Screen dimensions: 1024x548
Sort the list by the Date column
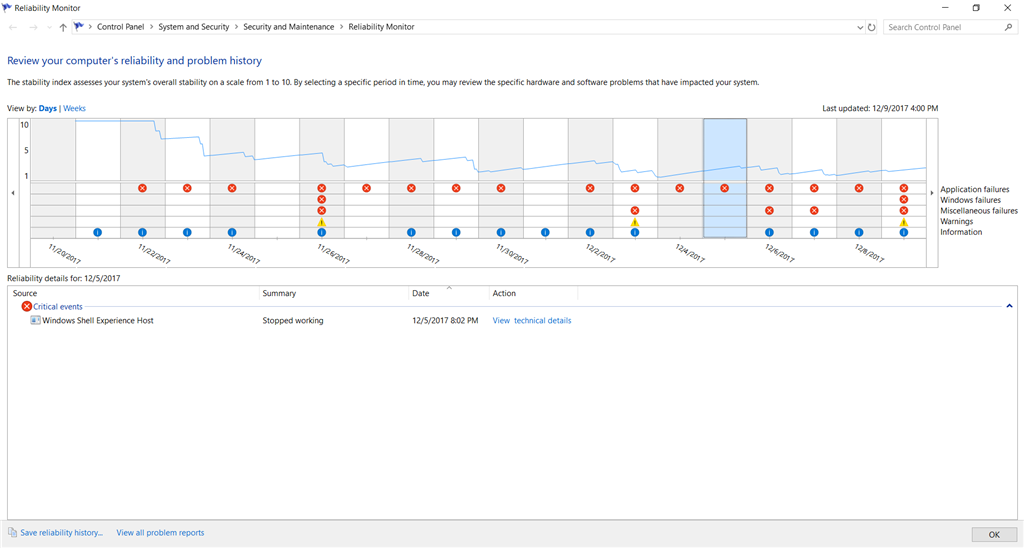[x=420, y=293]
